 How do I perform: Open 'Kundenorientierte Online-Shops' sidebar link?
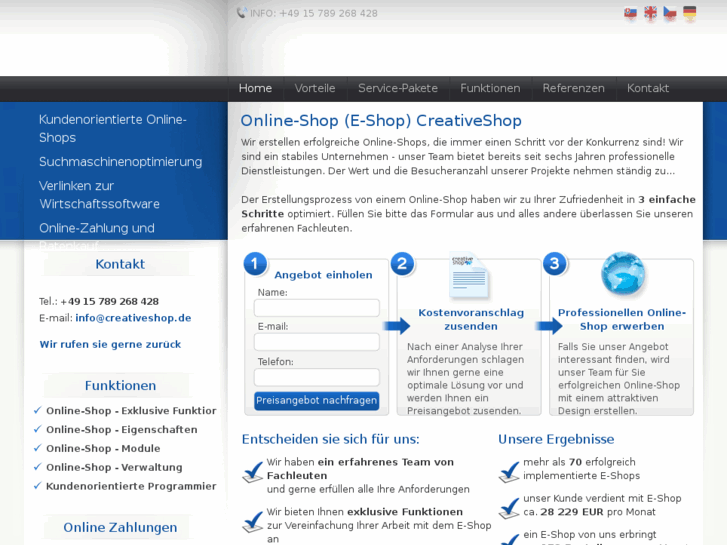pyautogui.click(x=113, y=128)
